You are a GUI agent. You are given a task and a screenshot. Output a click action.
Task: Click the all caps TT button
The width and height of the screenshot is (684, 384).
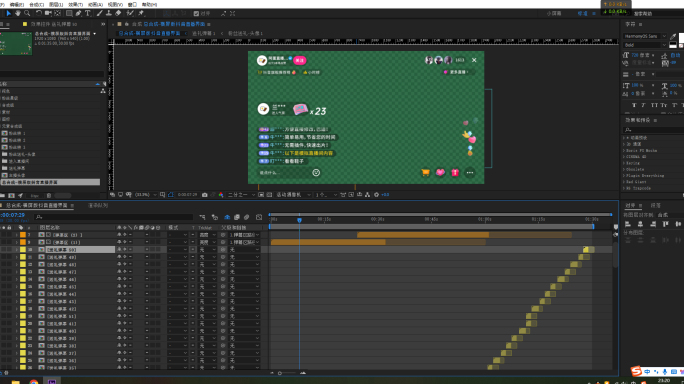tap(654, 105)
